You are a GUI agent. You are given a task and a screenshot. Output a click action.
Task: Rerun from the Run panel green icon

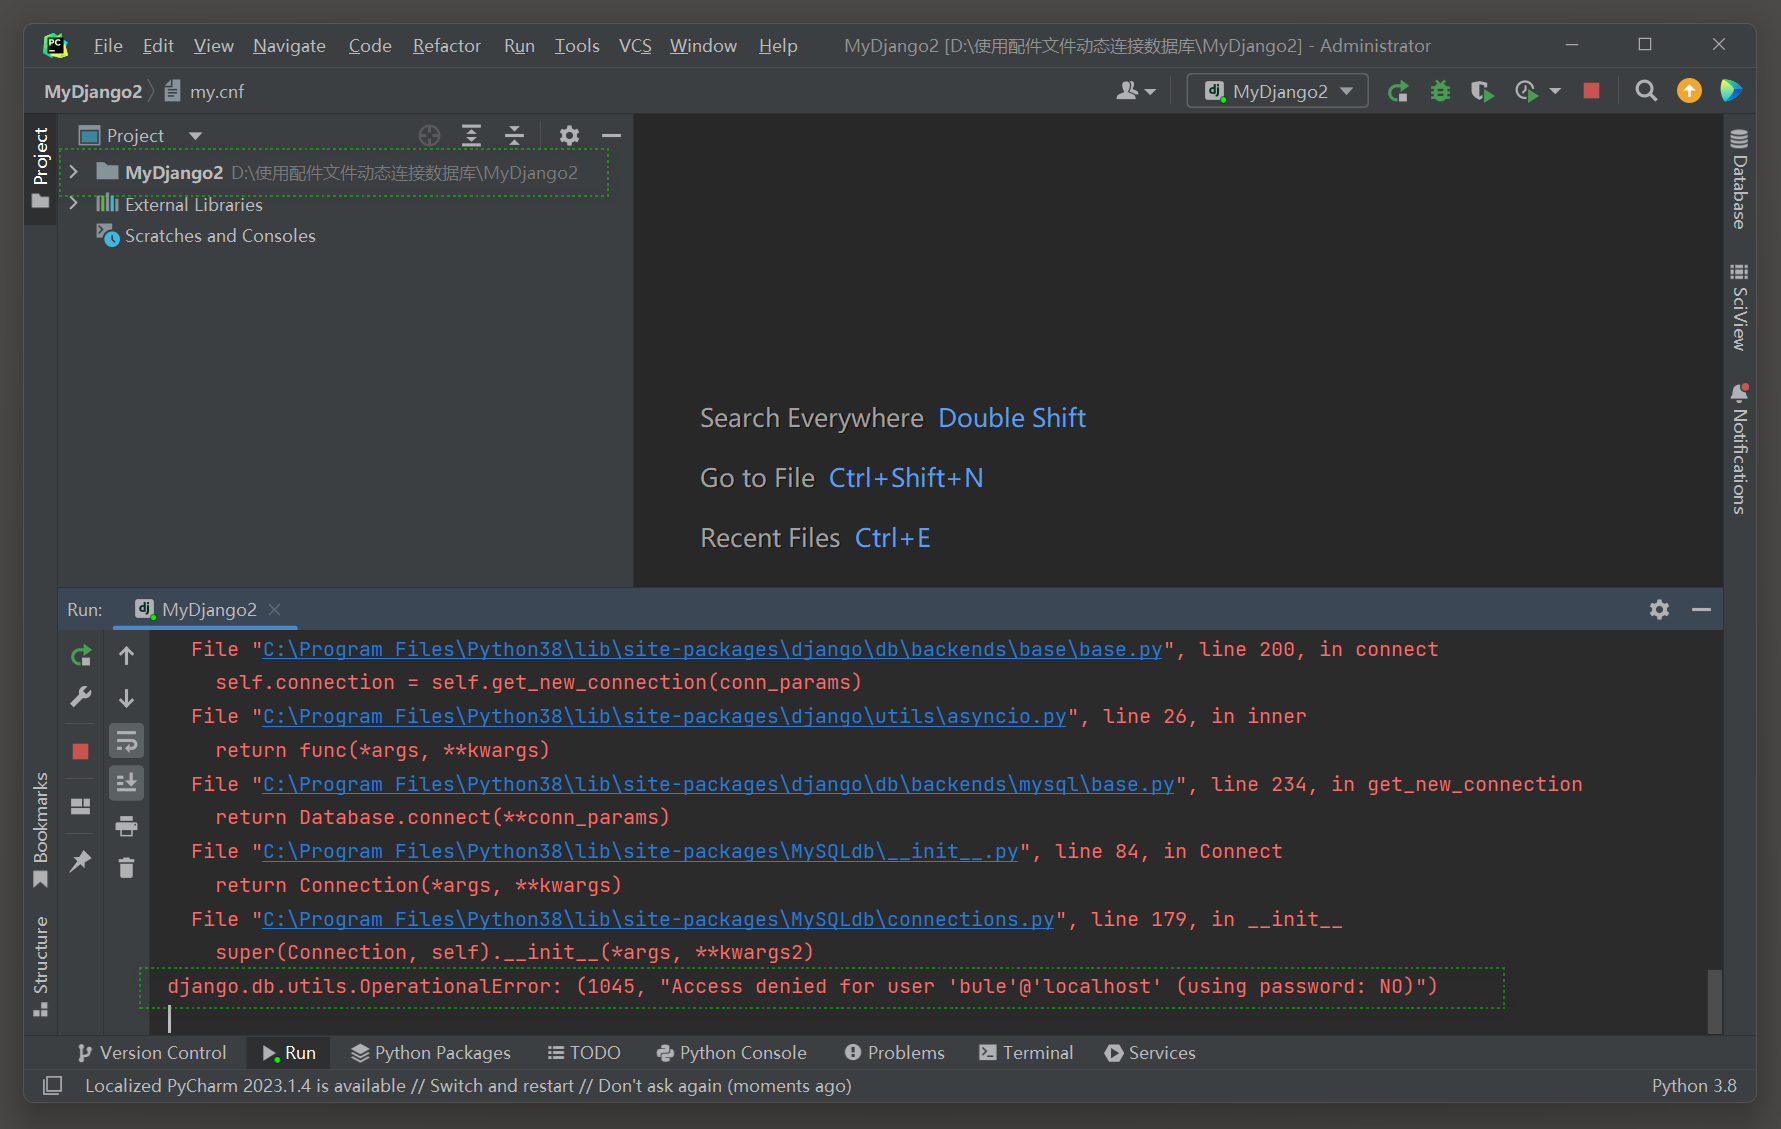click(x=81, y=656)
